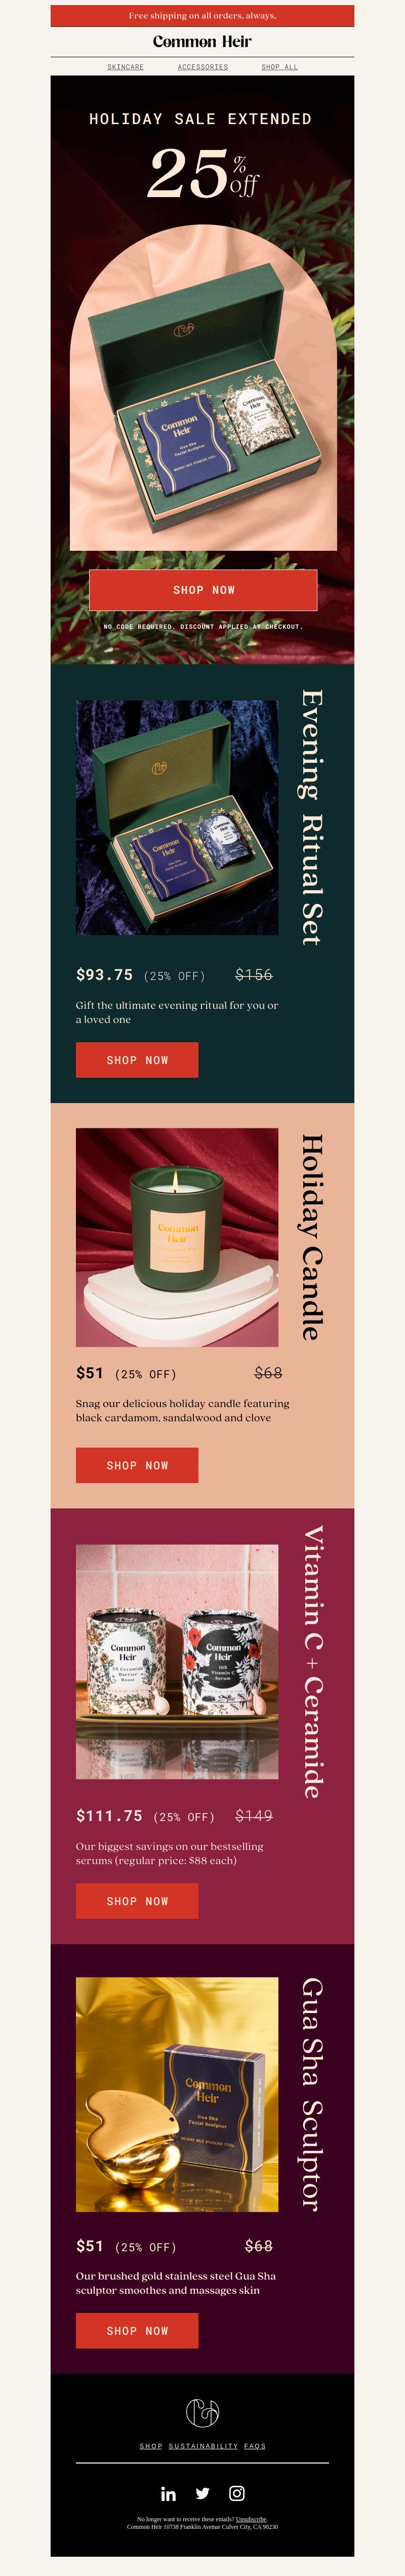Open the Twitter bird icon in the footer
The width and height of the screenshot is (405, 2576).
[202, 2493]
